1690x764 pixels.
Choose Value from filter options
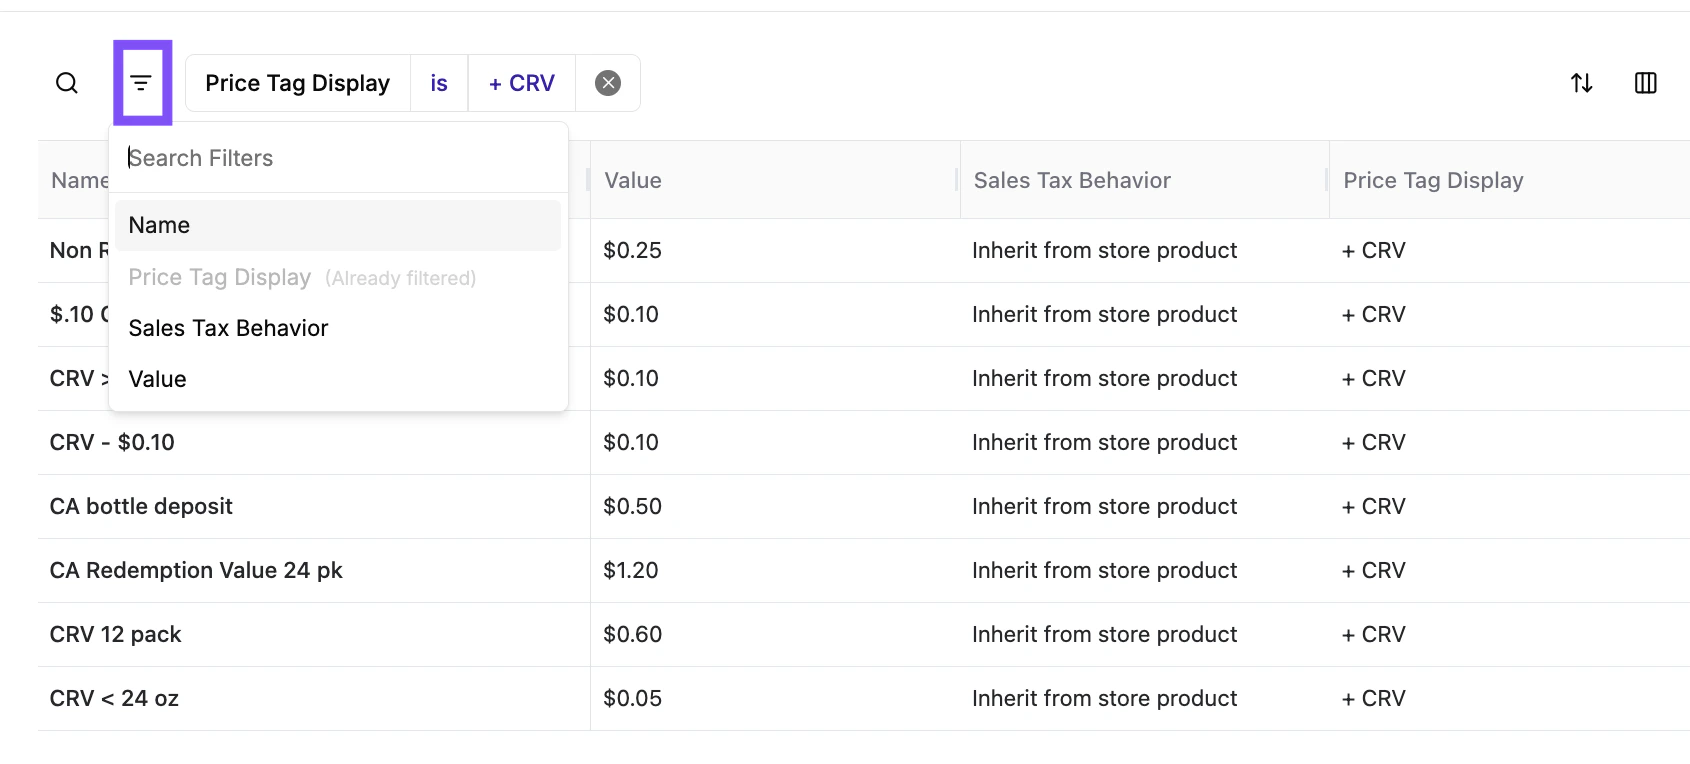click(x=158, y=380)
